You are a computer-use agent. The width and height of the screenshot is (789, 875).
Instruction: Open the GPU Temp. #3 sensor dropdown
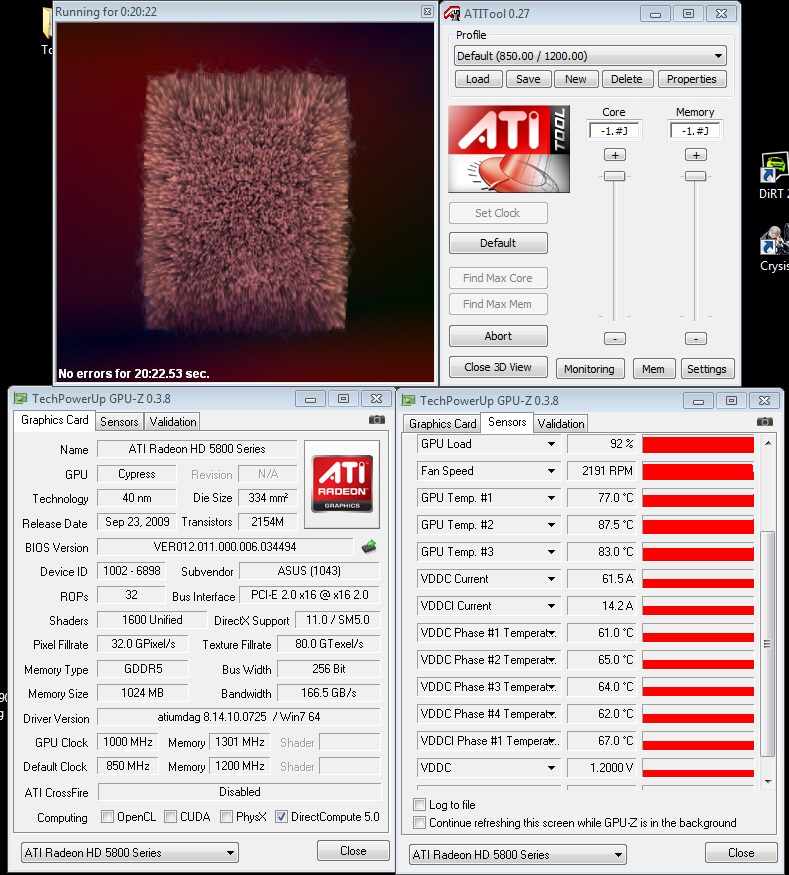point(551,552)
